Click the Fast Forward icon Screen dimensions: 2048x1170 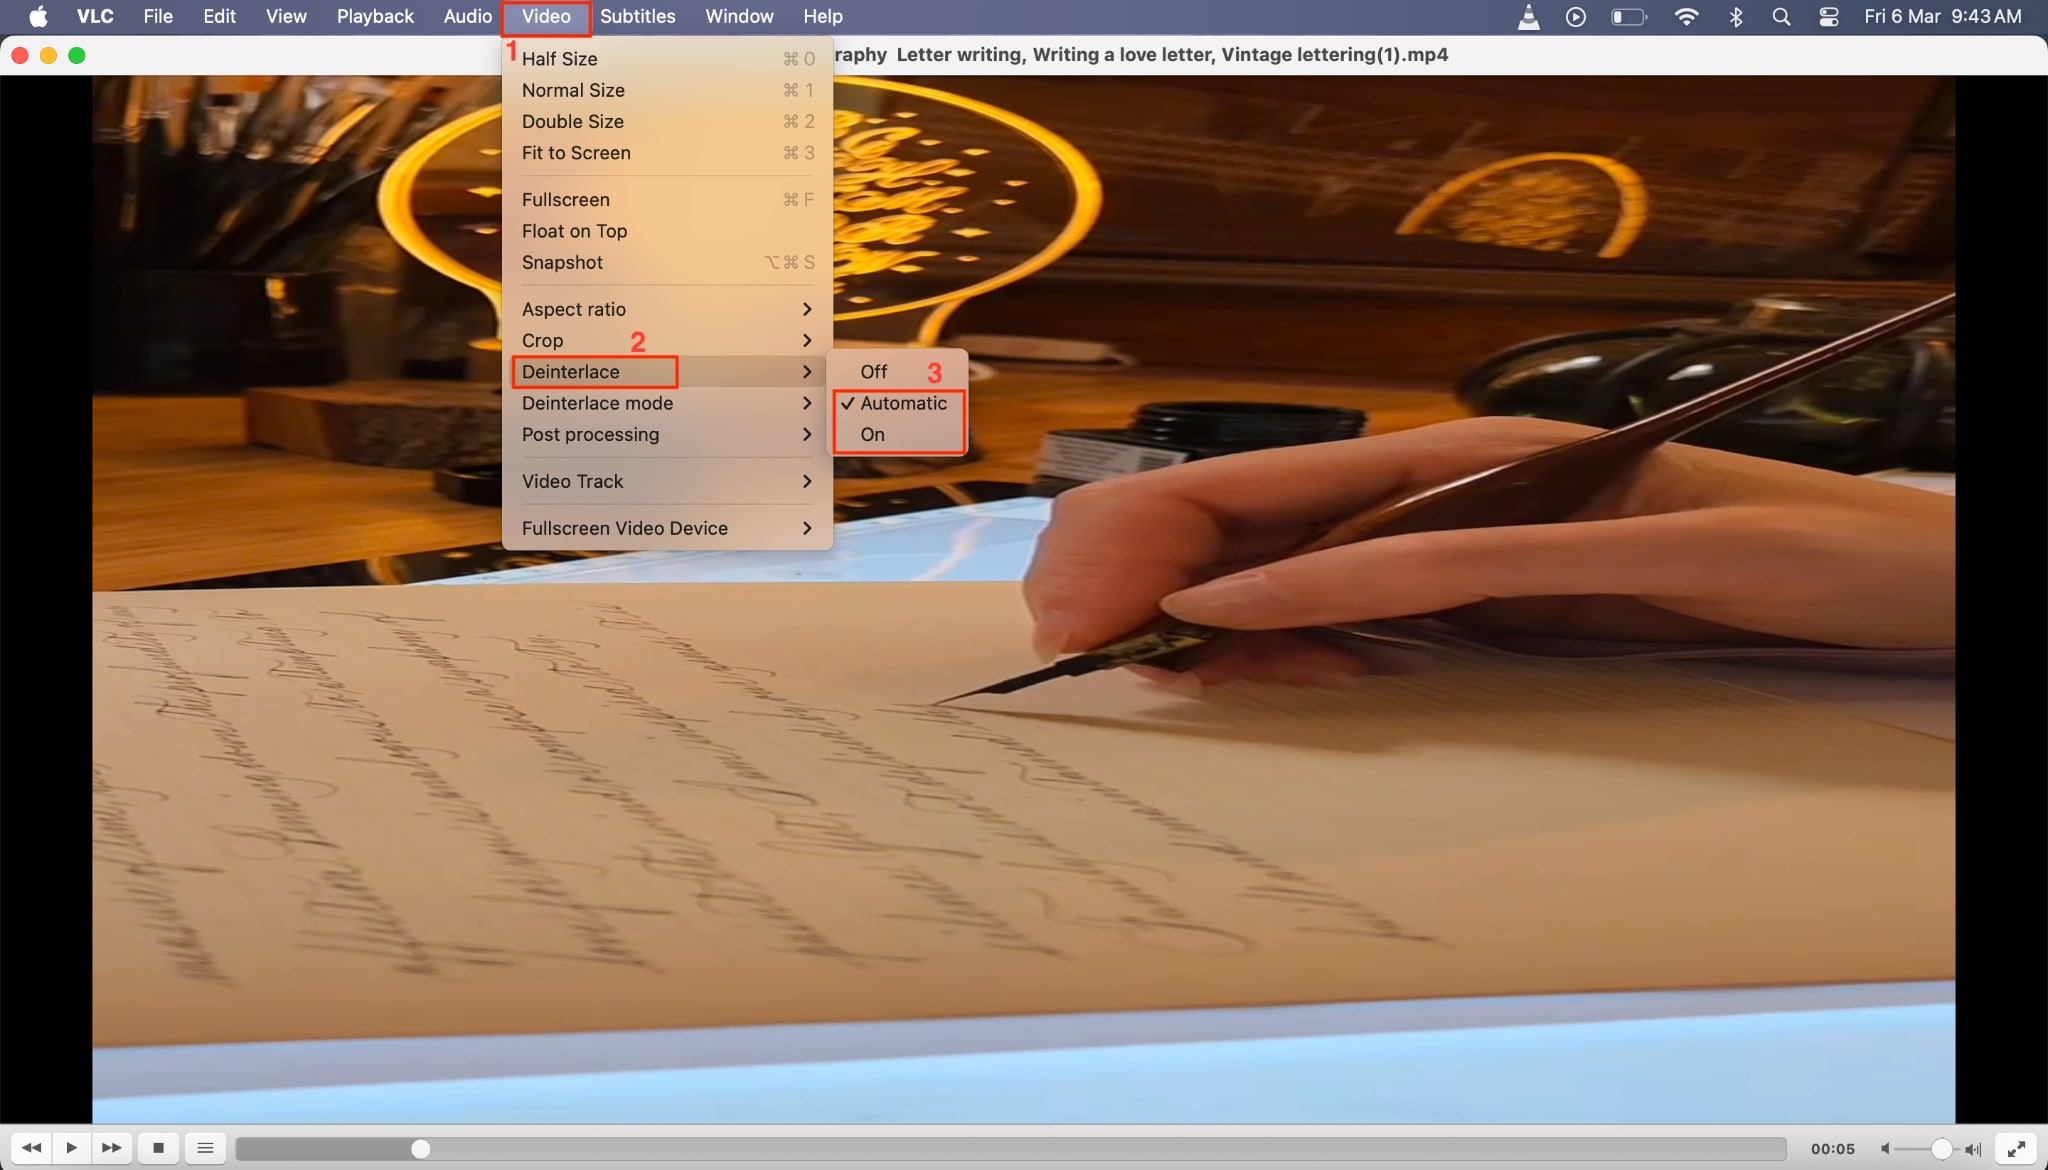(111, 1148)
